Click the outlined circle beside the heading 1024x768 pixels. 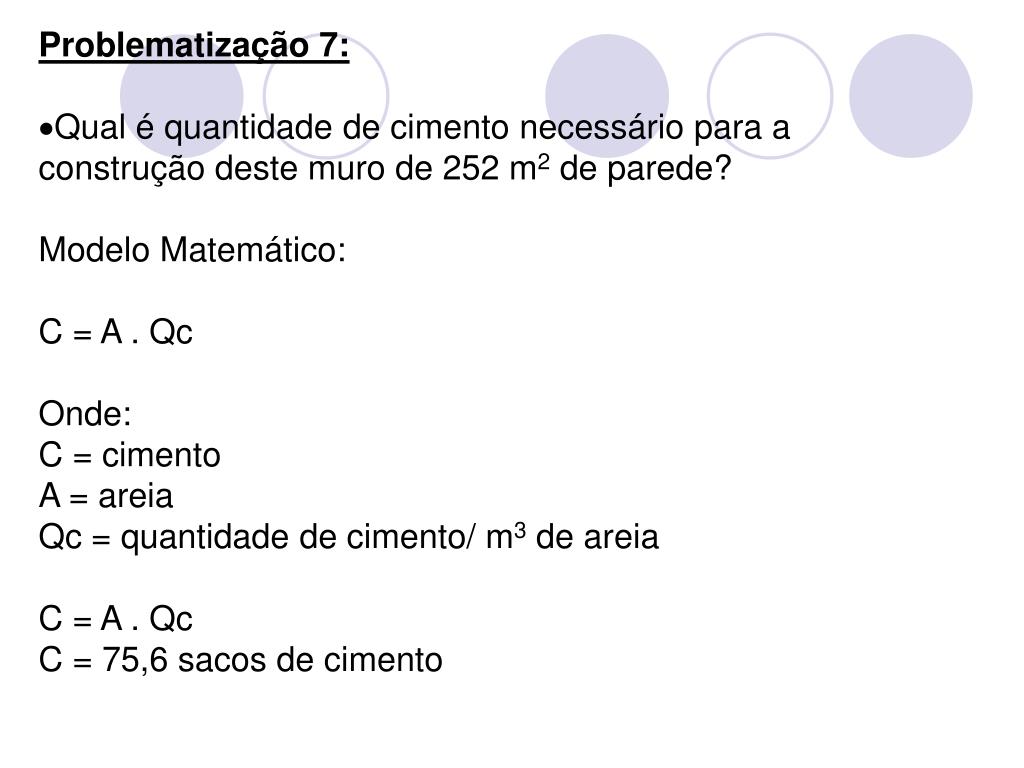(x=326, y=96)
